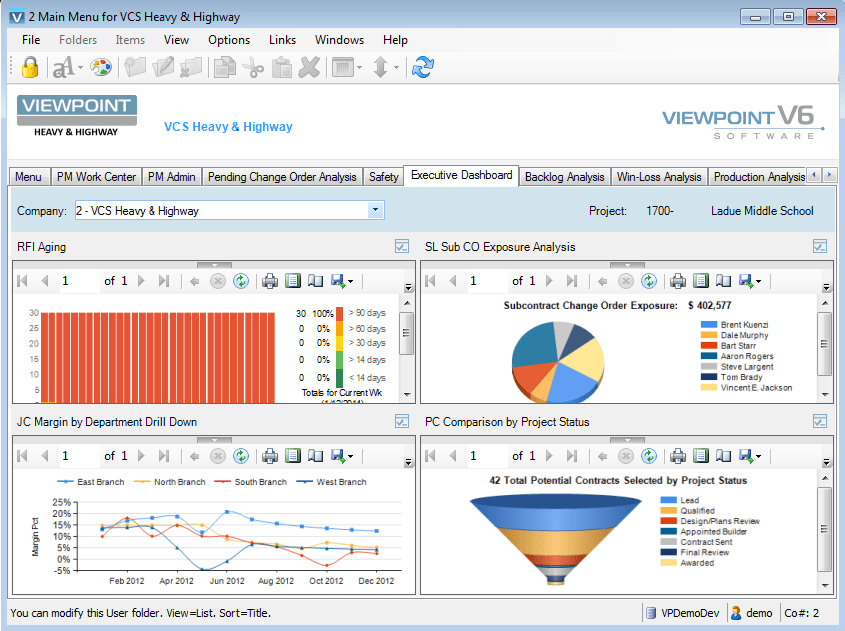Switch to the Backlog Analysis tab
Screen dimensions: 845x631
point(564,176)
